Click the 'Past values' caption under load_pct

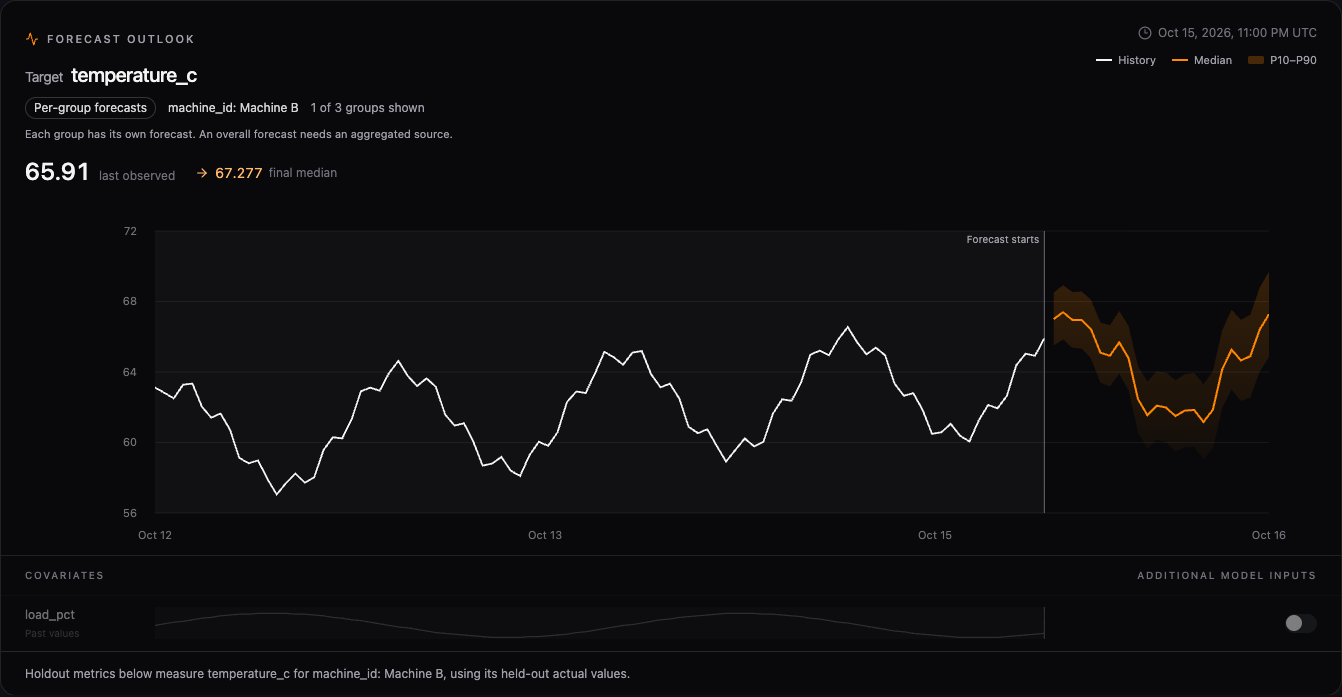[x=52, y=633]
